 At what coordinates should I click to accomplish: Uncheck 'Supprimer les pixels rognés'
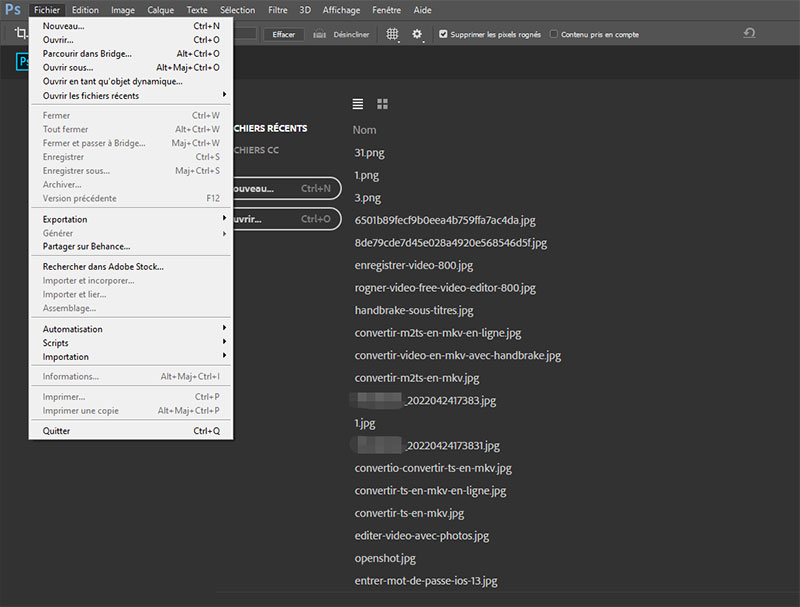(x=441, y=33)
